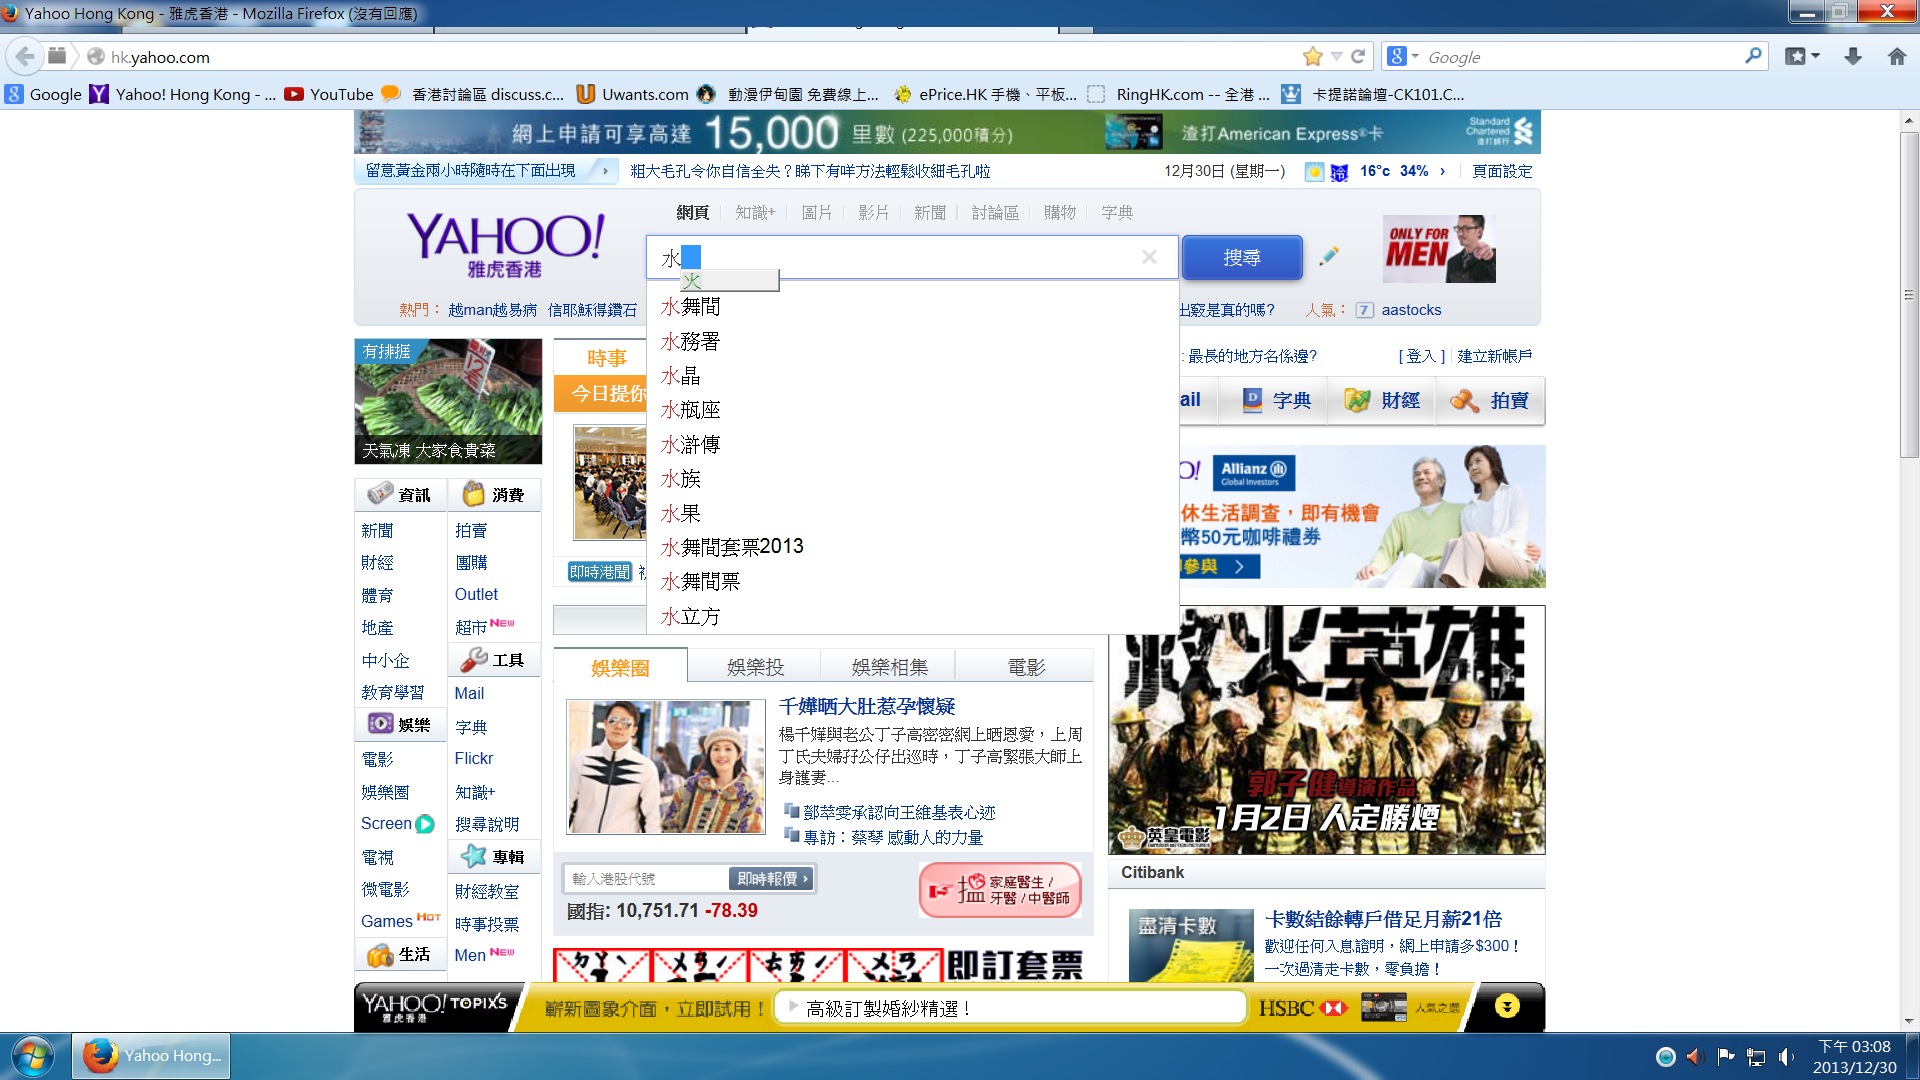Viewport: 1920px width, 1080px height.
Task: Open the YouTube bookmark
Action: pos(329,94)
